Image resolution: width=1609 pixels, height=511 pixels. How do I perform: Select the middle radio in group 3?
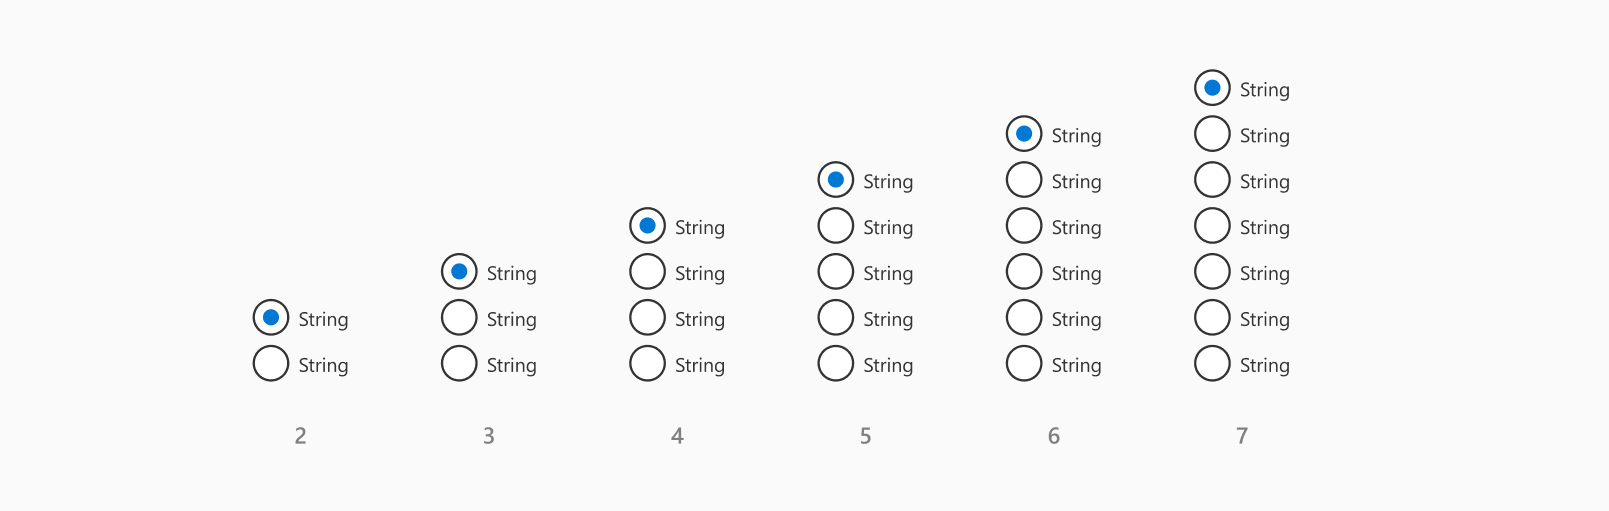pos(459,318)
